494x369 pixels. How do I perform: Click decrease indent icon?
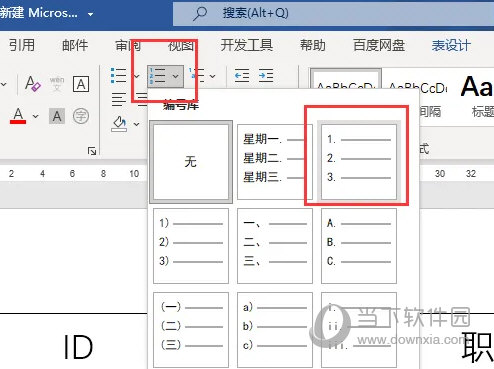coord(242,76)
